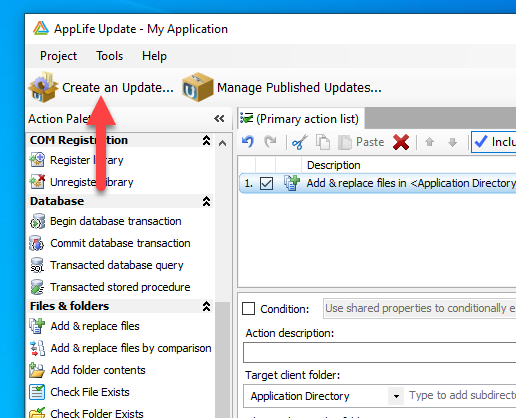
Task: Click the COM Registration heading
Action: click(x=79, y=140)
